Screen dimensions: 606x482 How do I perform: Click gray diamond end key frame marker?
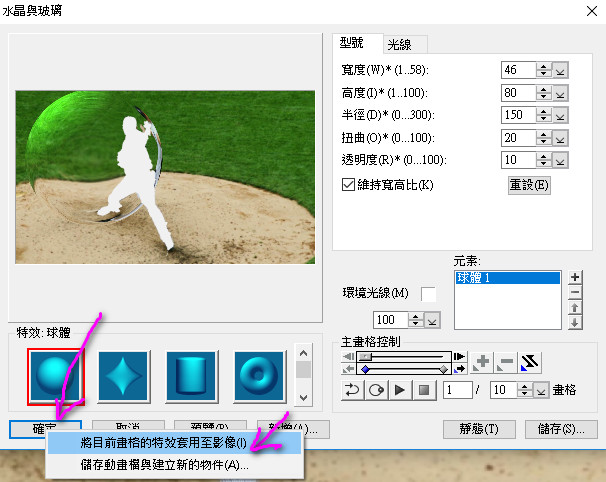coord(444,370)
